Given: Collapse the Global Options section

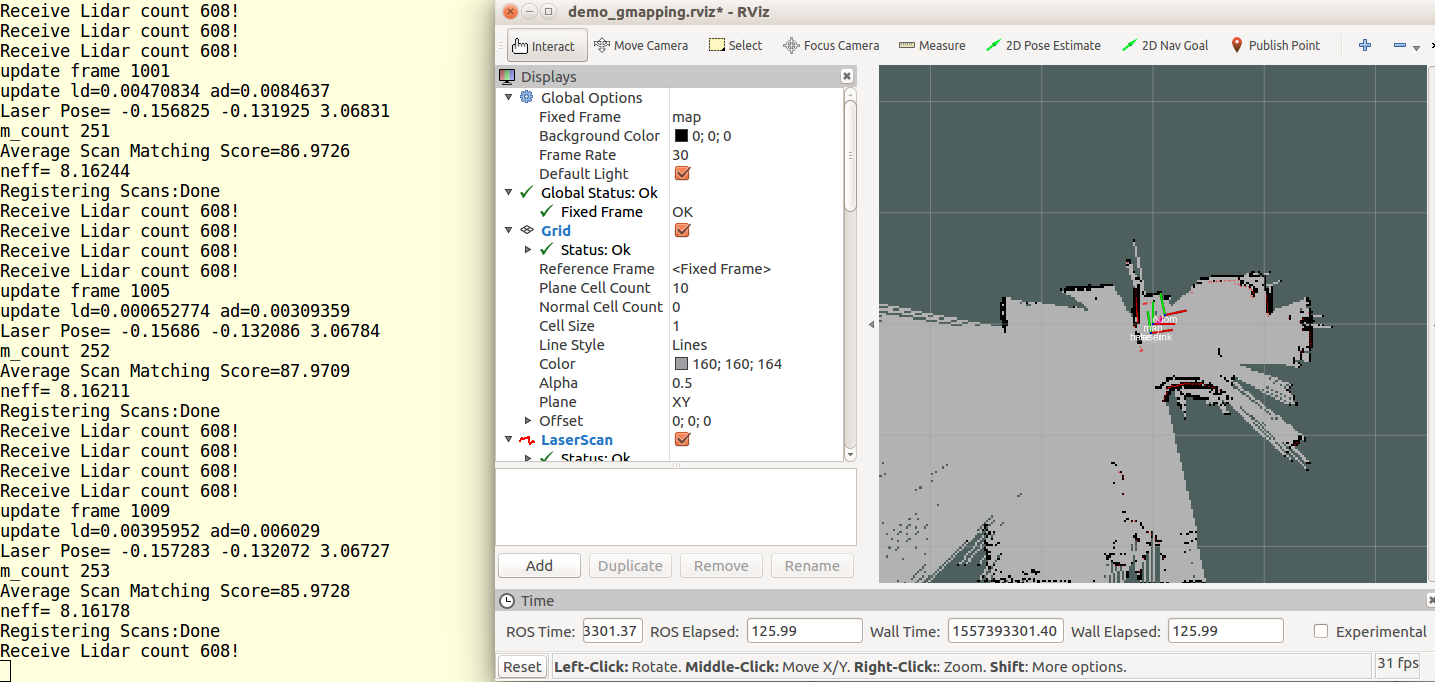Looking at the screenshot, I should coord(508,97).
